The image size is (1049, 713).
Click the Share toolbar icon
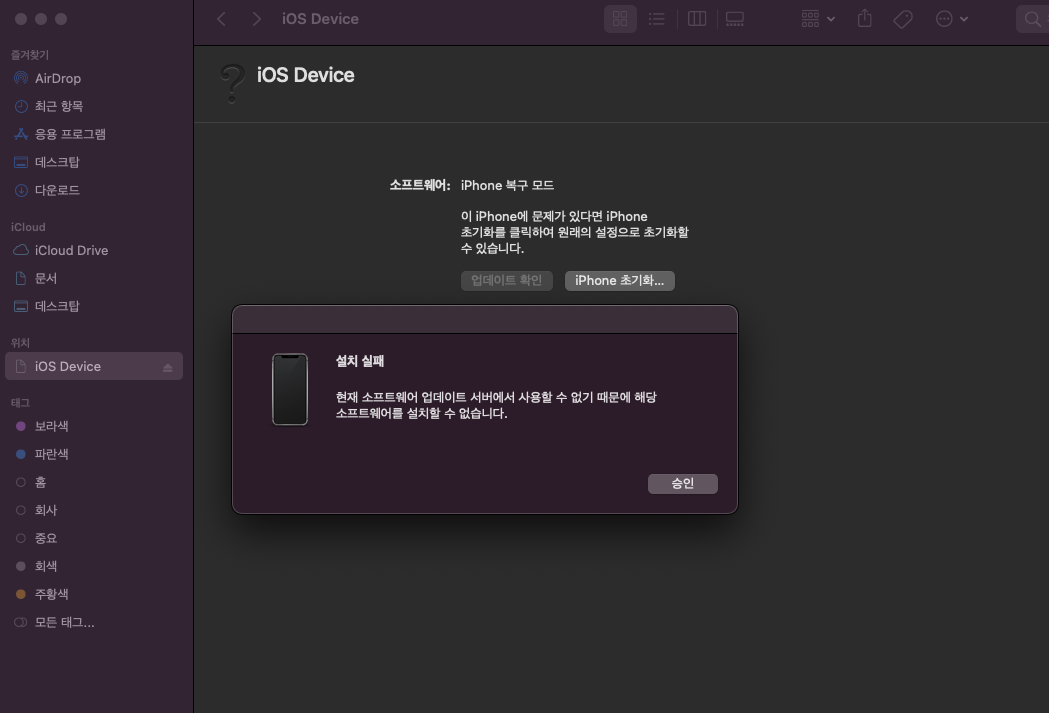(864, 19)
